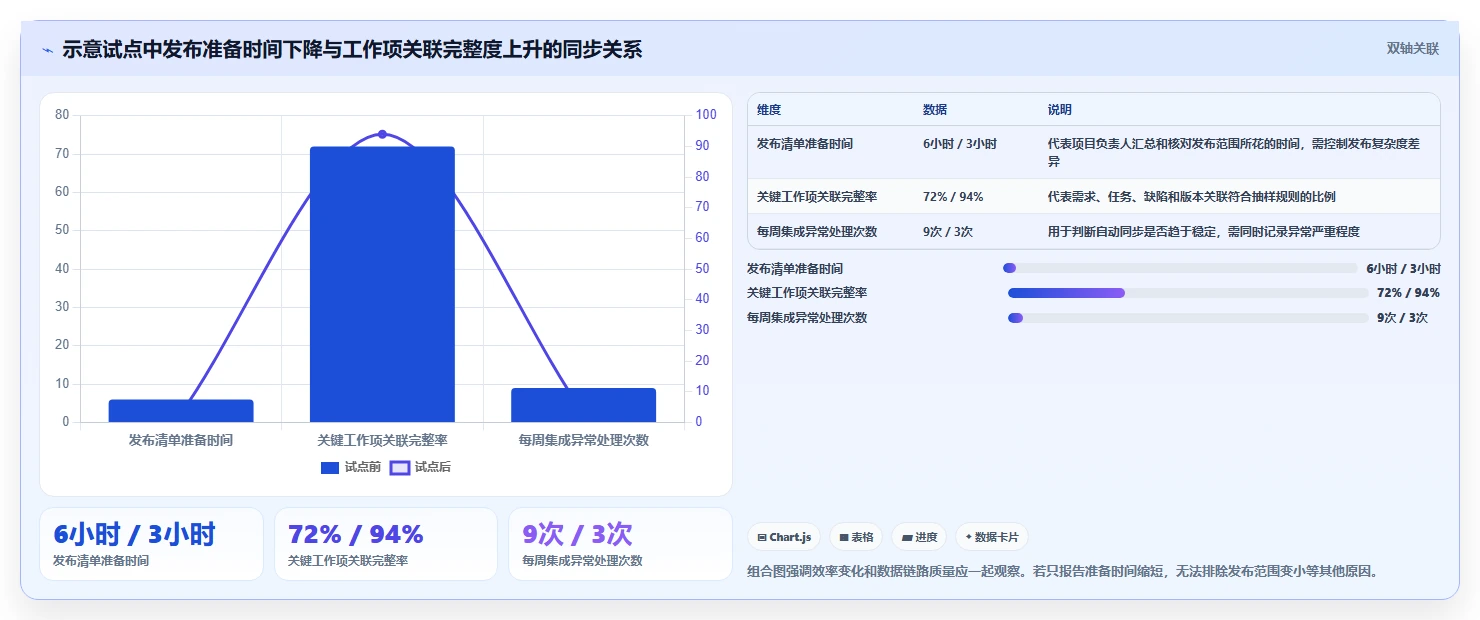Click the right axis tick value 100
The width and height of the screenshot is (1480, 620).
[706, 115]
